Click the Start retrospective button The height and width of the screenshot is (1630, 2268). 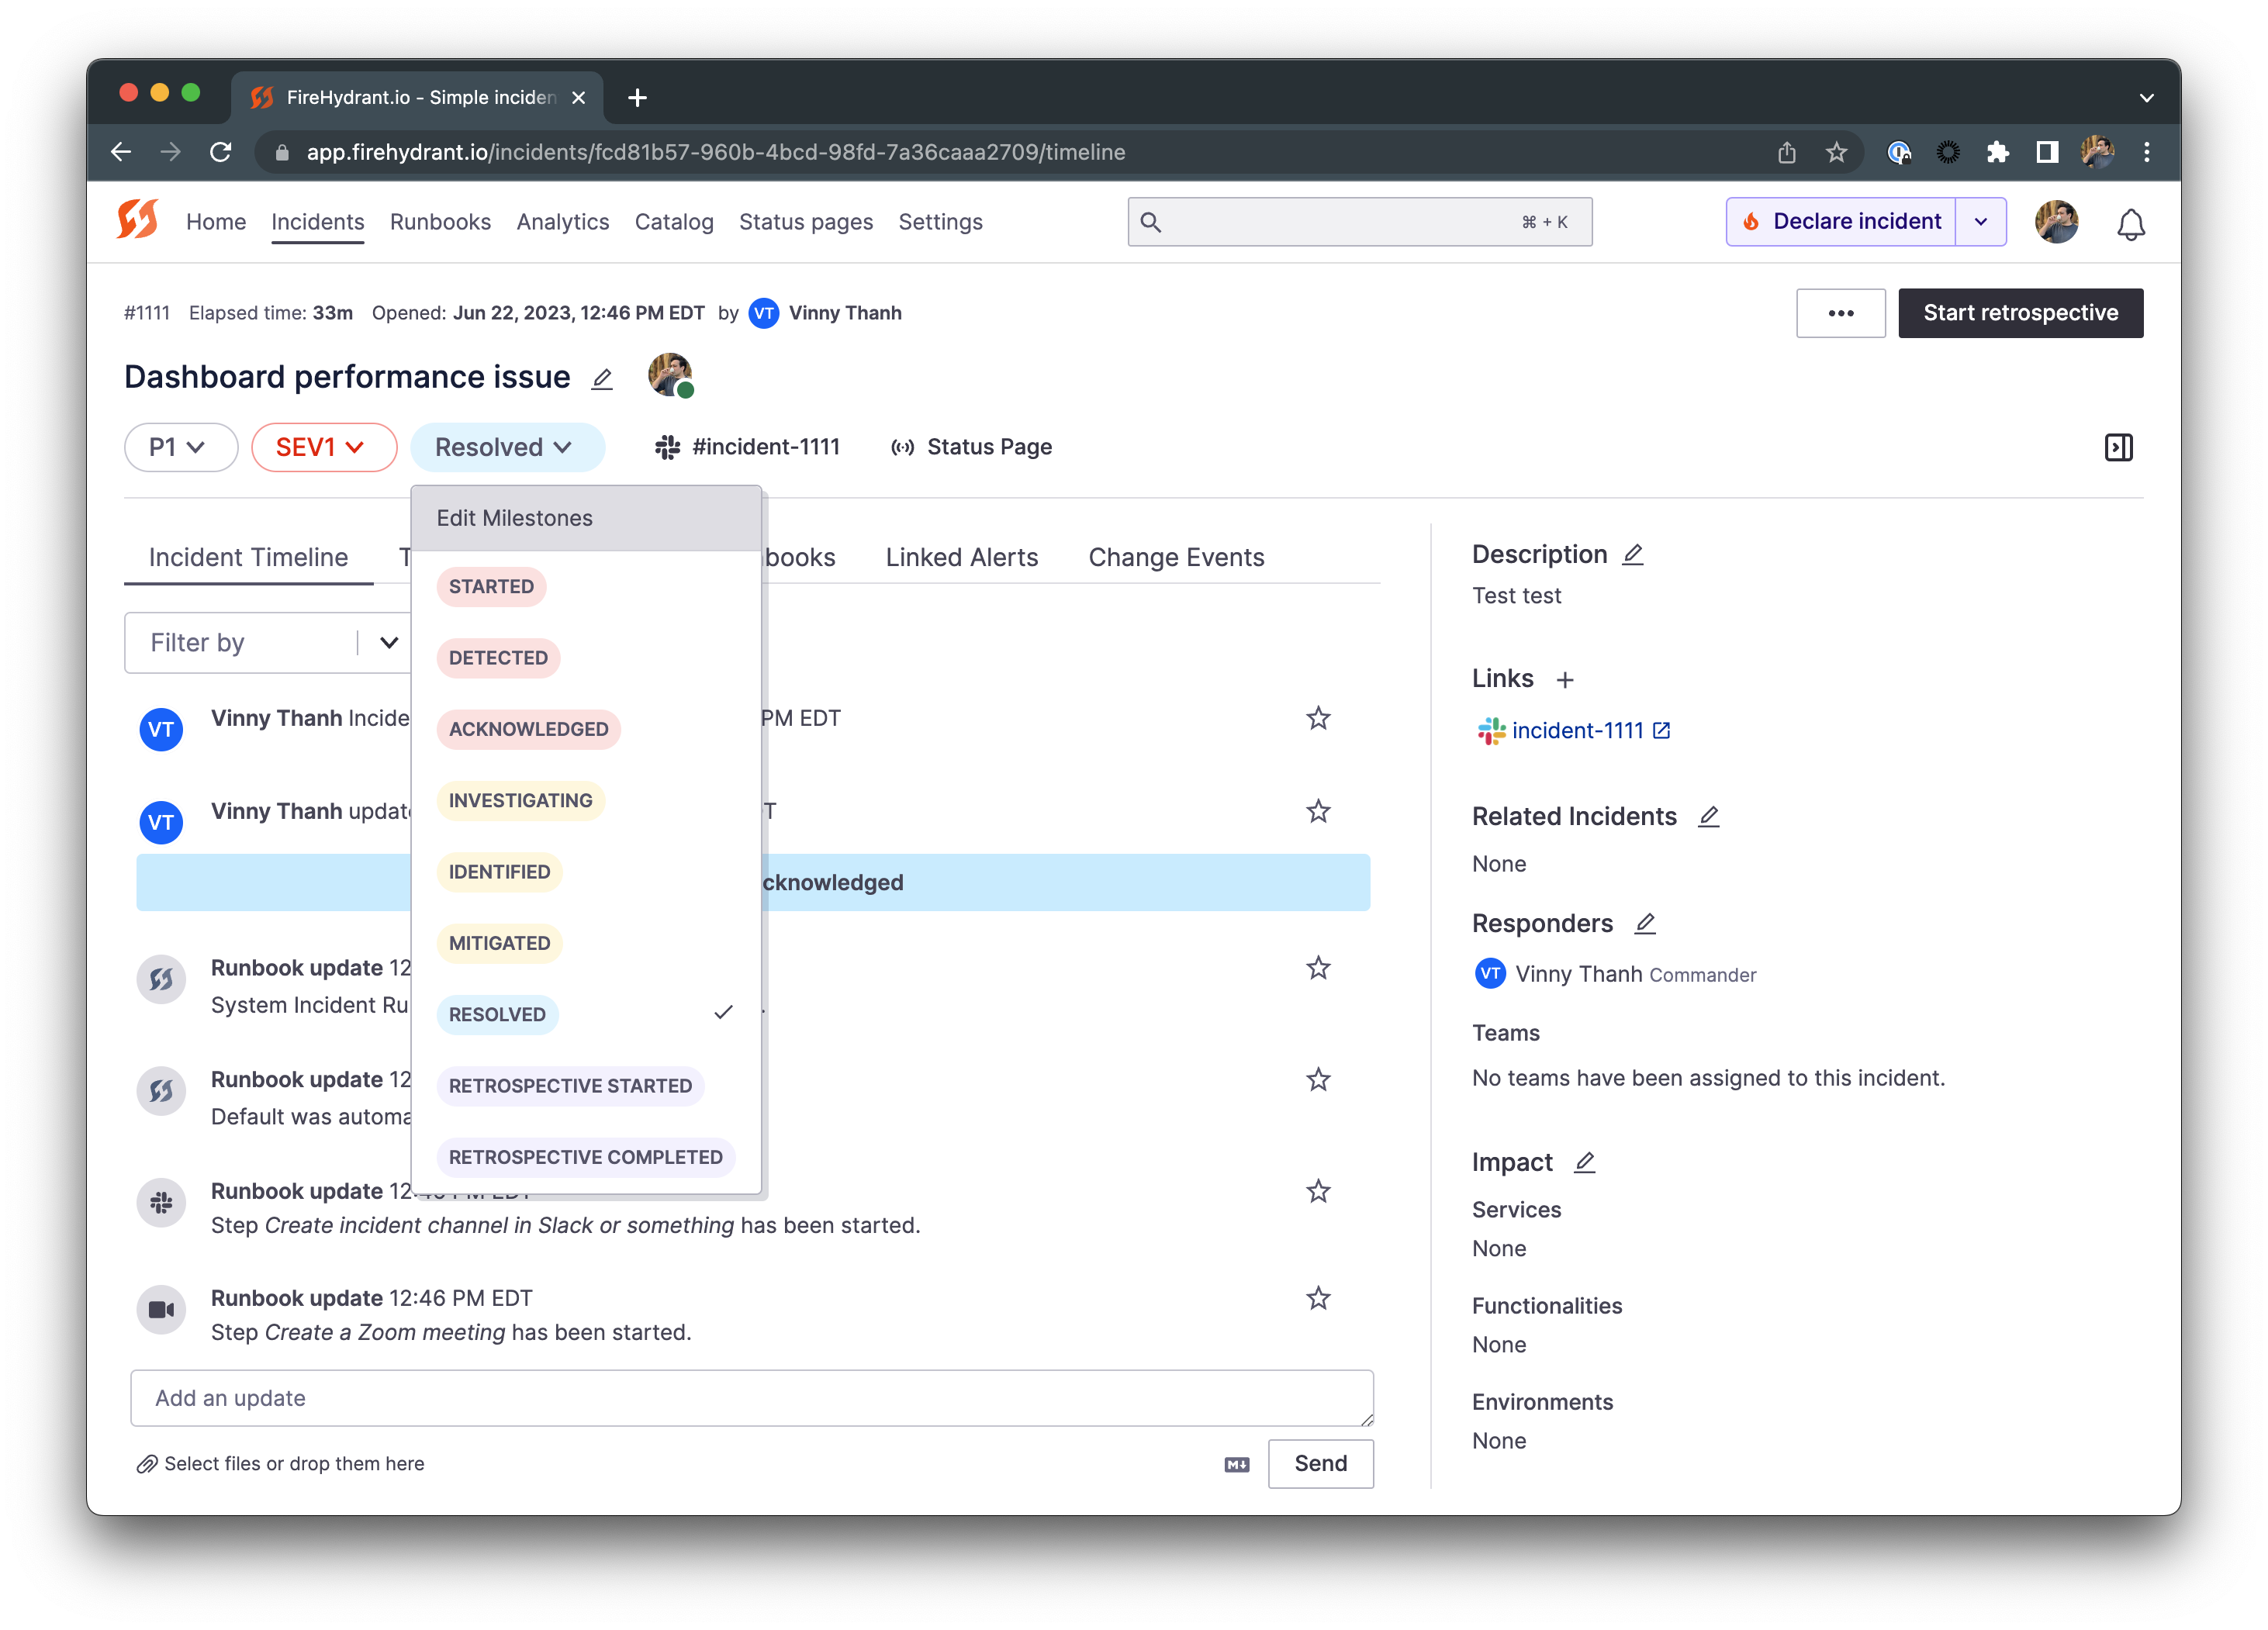(x=2020, y=313)
